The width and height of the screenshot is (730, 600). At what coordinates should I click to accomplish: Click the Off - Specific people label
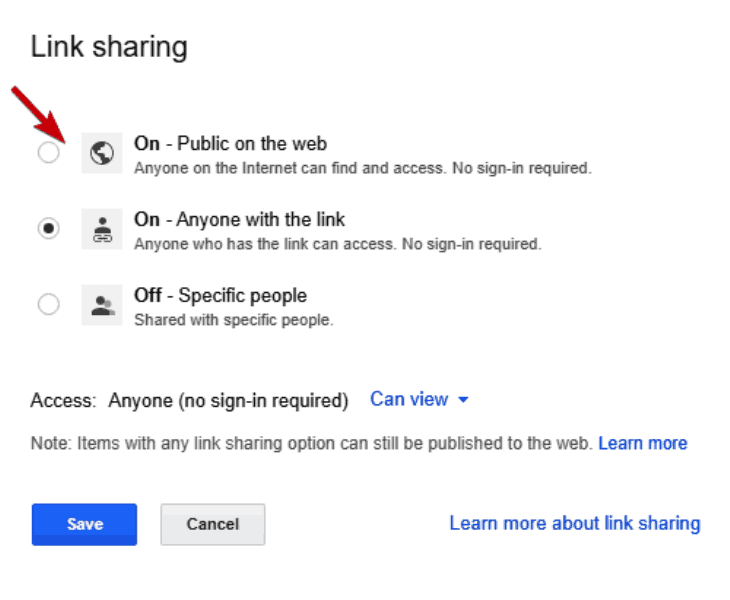(x=220, y=296)
